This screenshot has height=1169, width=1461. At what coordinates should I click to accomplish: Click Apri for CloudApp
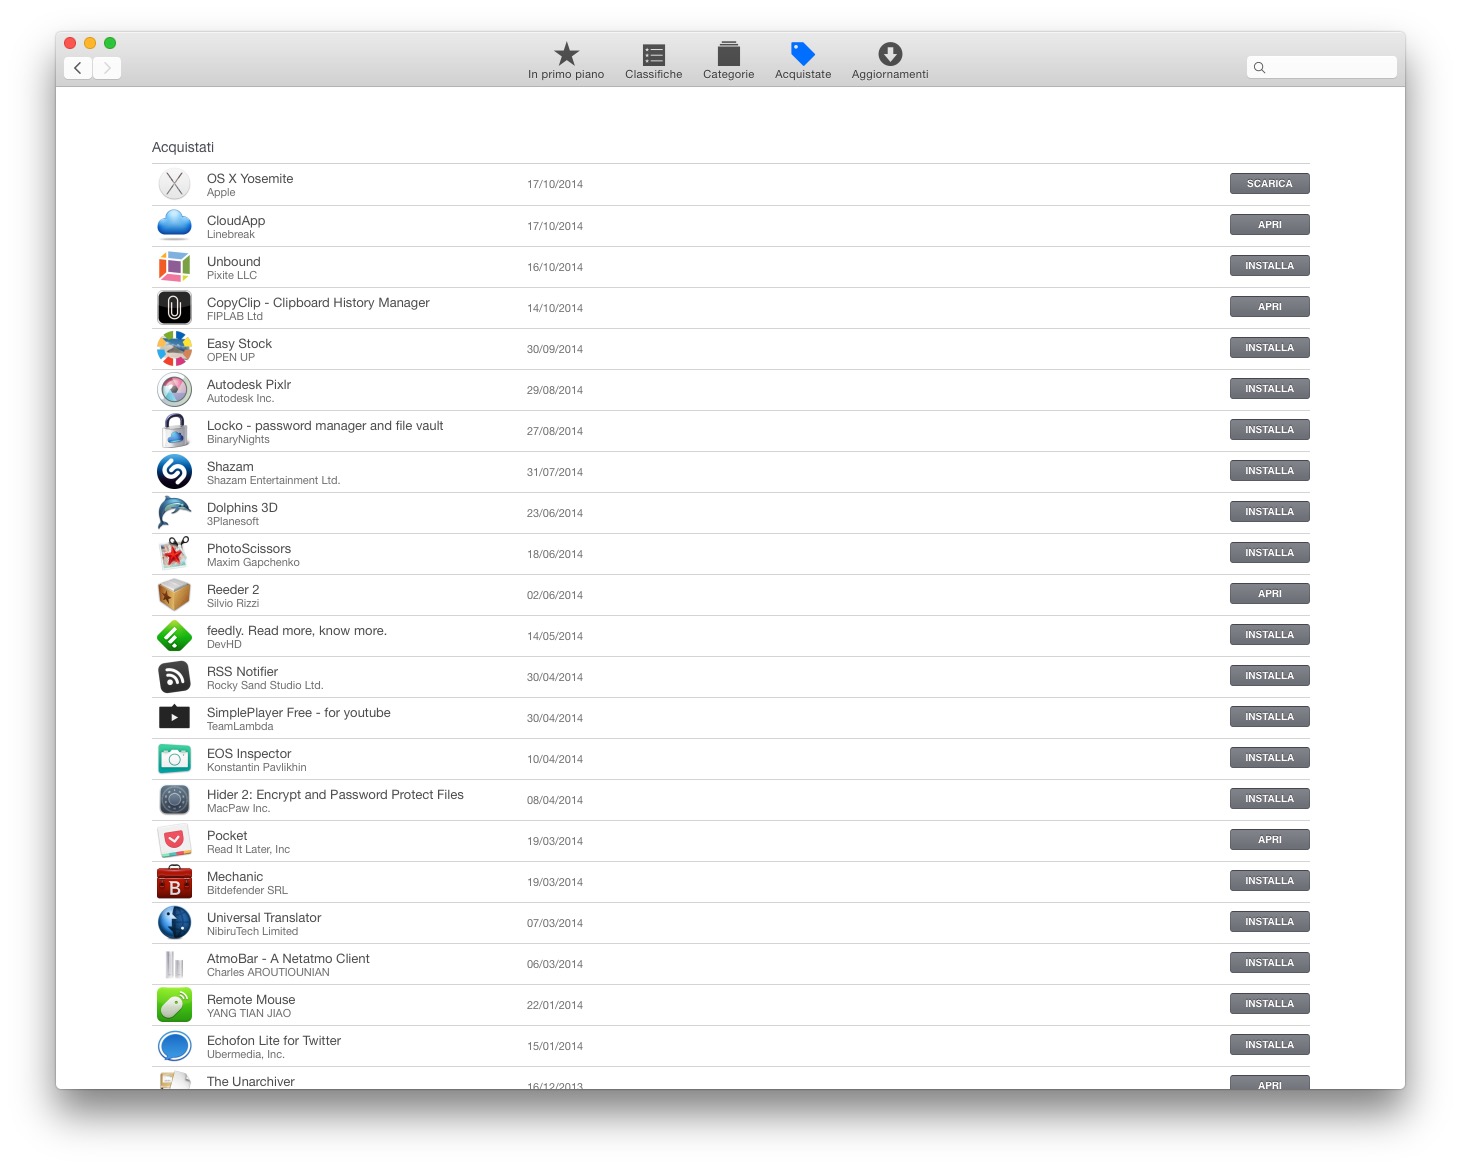pos(1270,225)
